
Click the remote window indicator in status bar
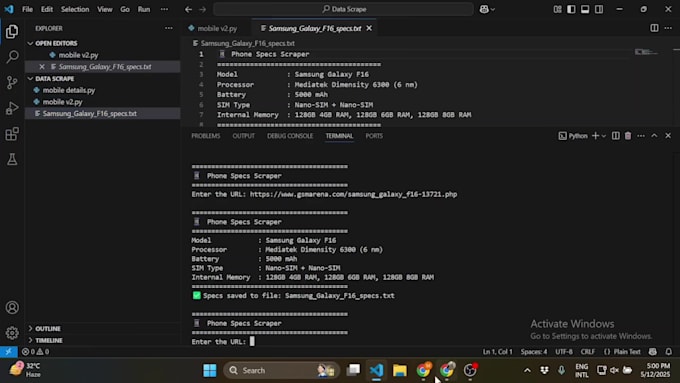pyautogui.click(x=9, y=351)
